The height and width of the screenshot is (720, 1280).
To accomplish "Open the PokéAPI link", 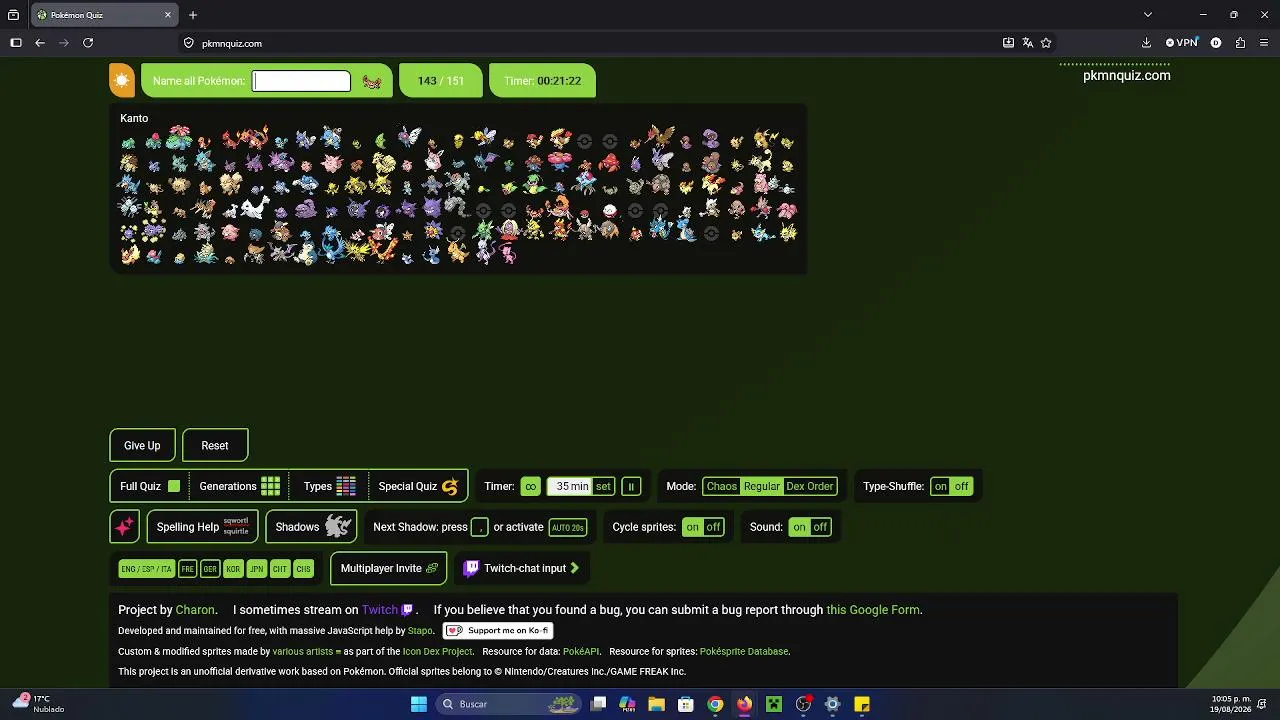I will click(581, 652).
